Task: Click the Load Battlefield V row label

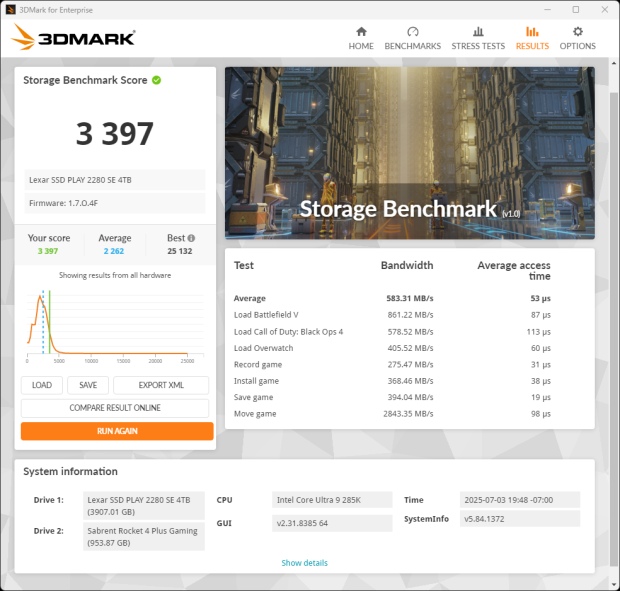Action: [x=266, y=315]
